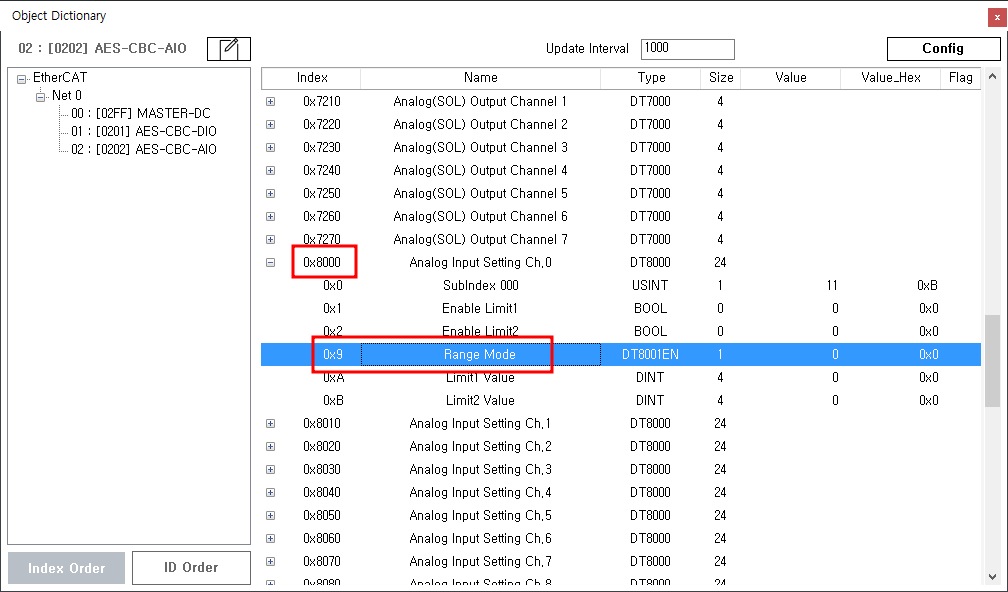Expand the 0x8010 Analog Input Setting Ch.1

coord(270,424)
